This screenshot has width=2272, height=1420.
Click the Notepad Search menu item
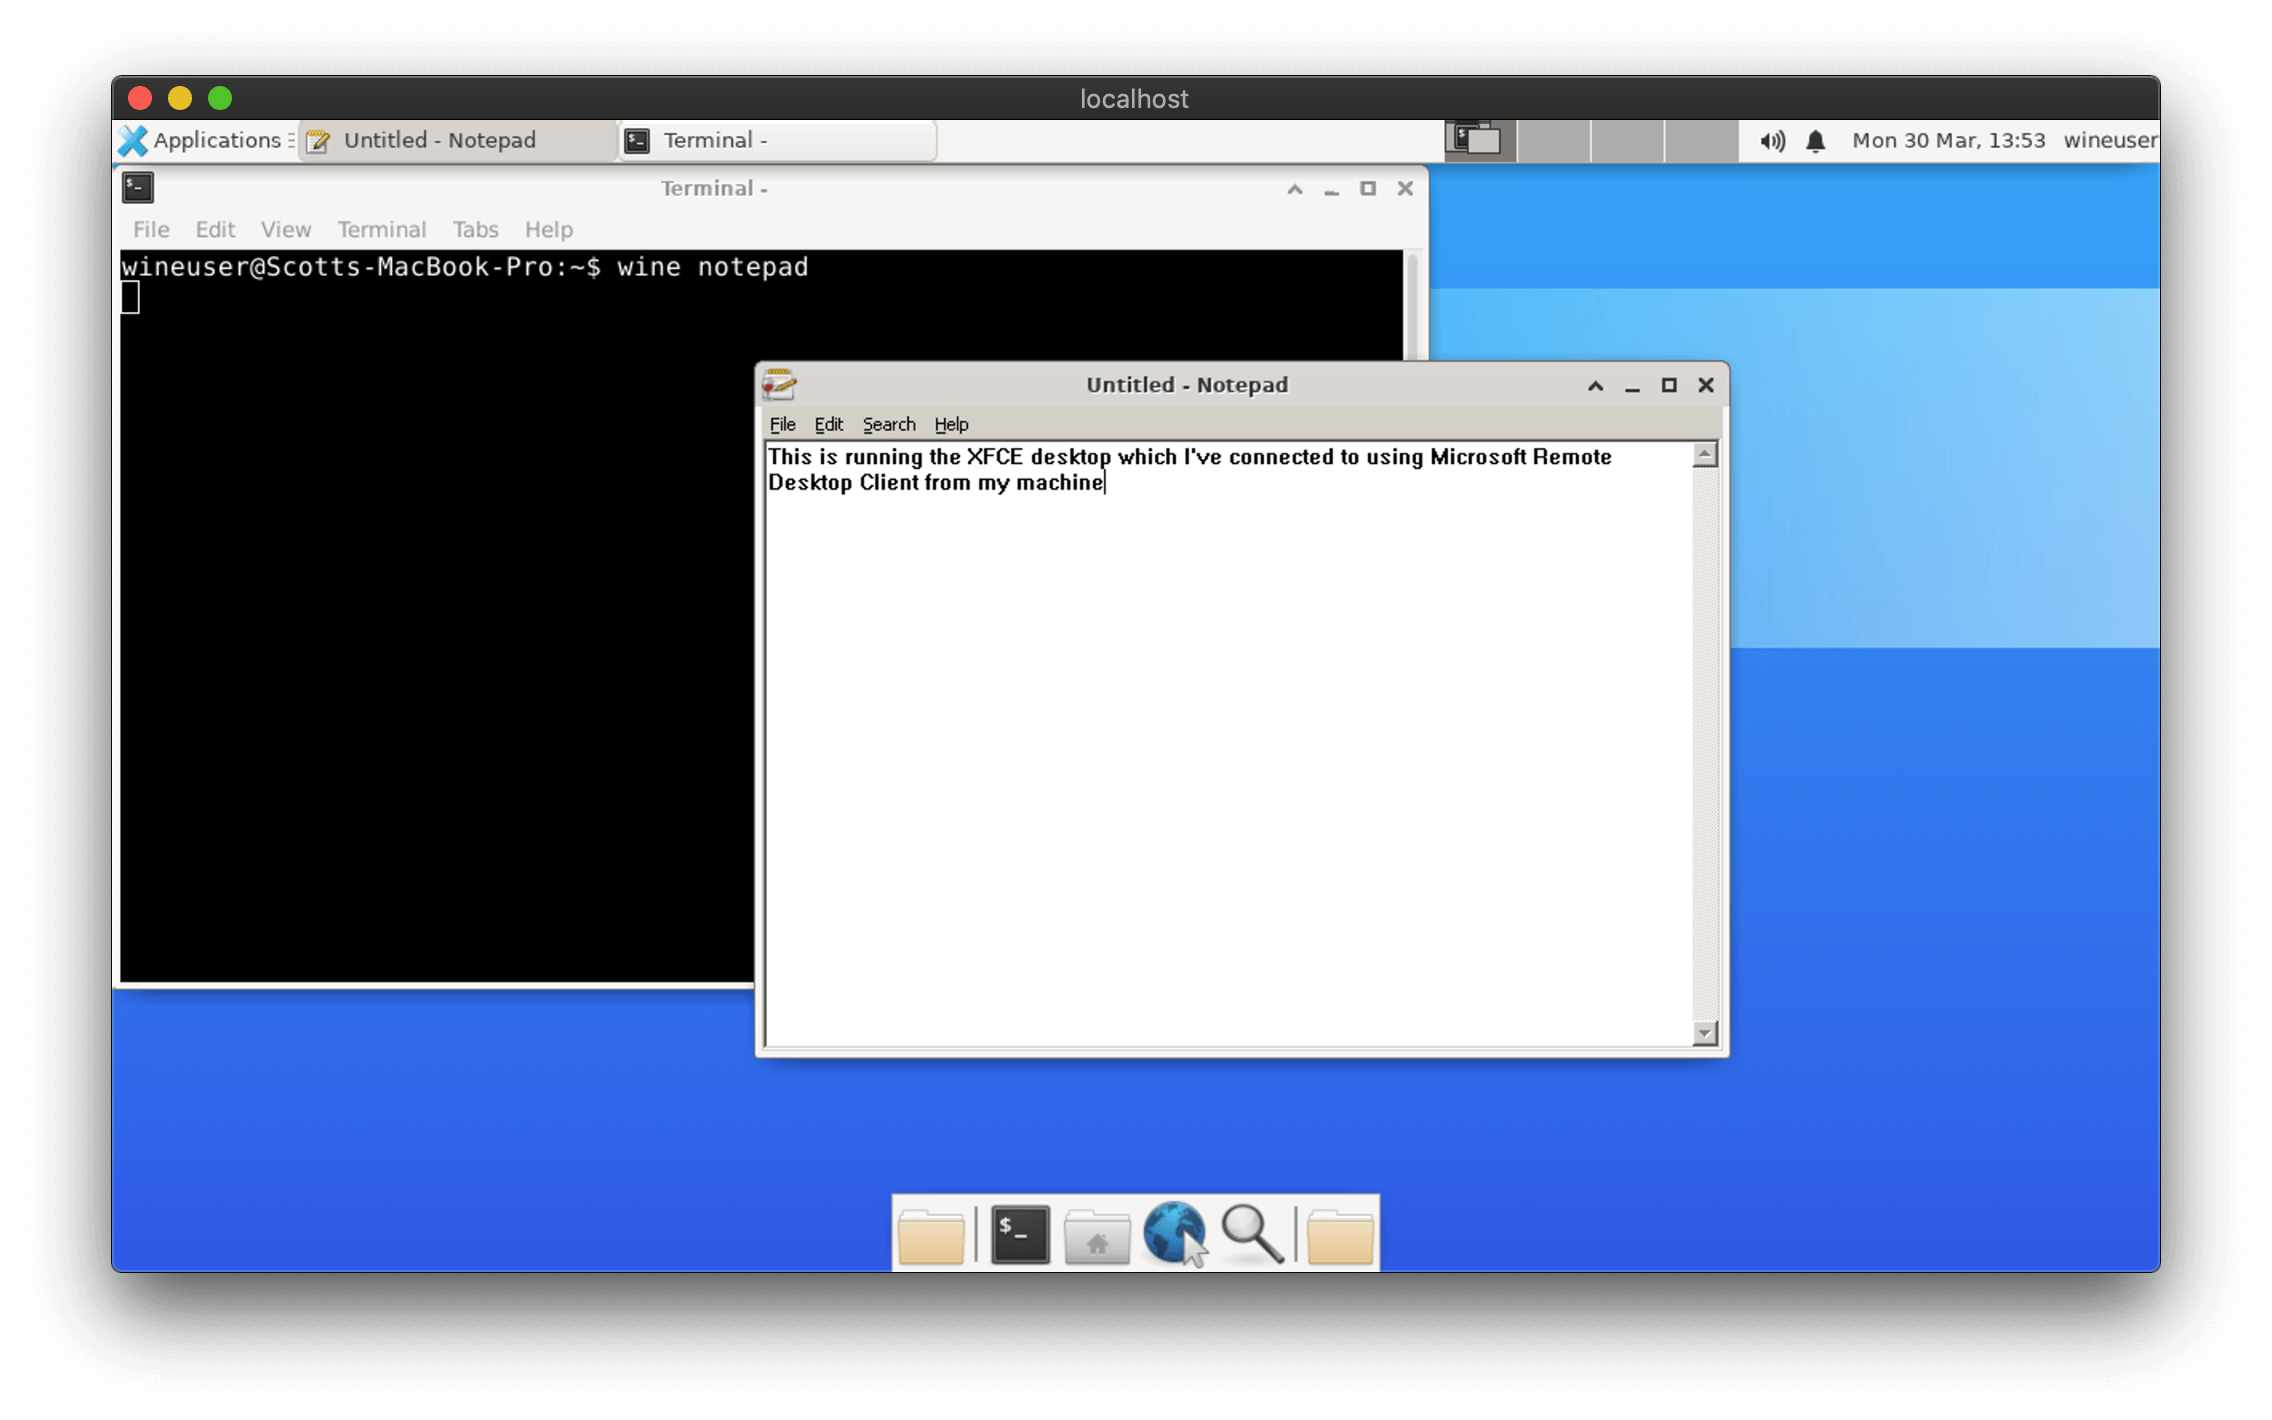click(x=888, y=424)
